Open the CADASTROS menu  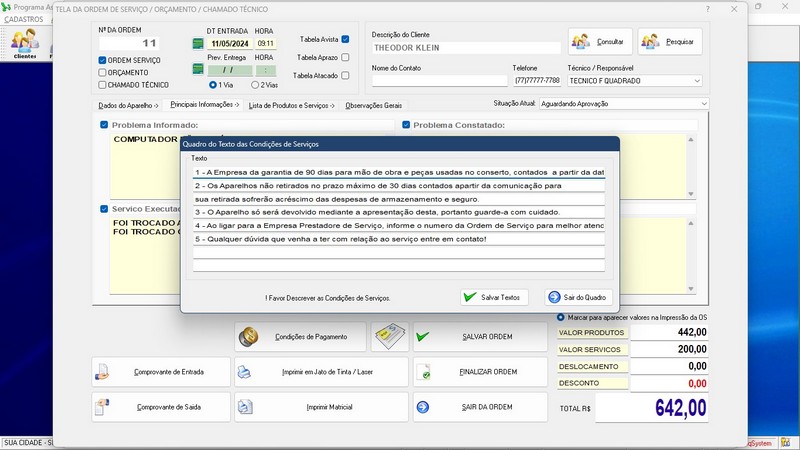point(24,19)
